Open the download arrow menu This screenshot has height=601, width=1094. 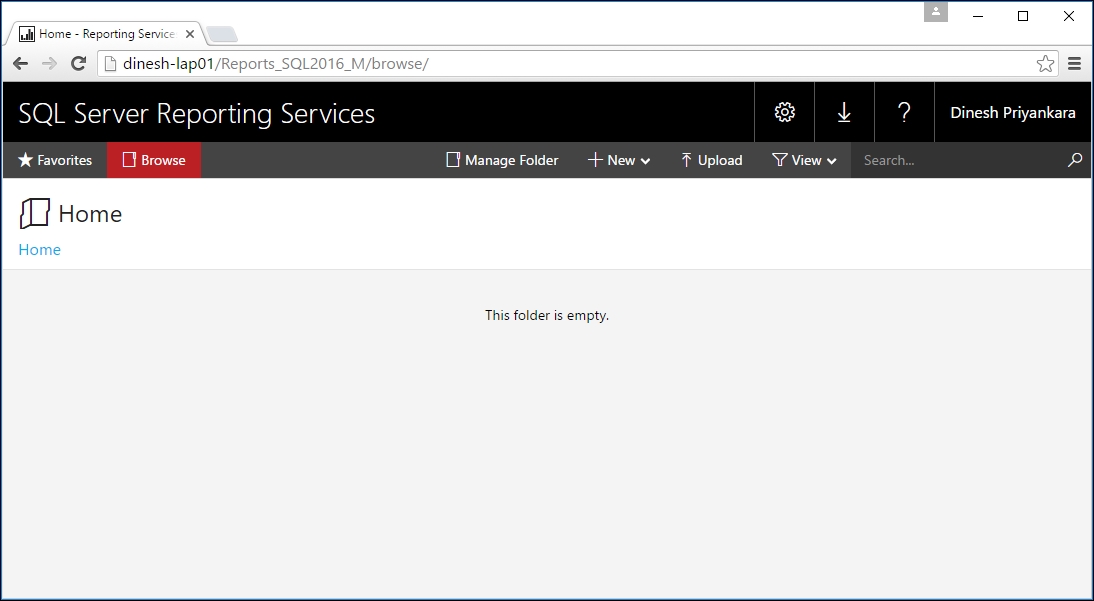(844, 112)
